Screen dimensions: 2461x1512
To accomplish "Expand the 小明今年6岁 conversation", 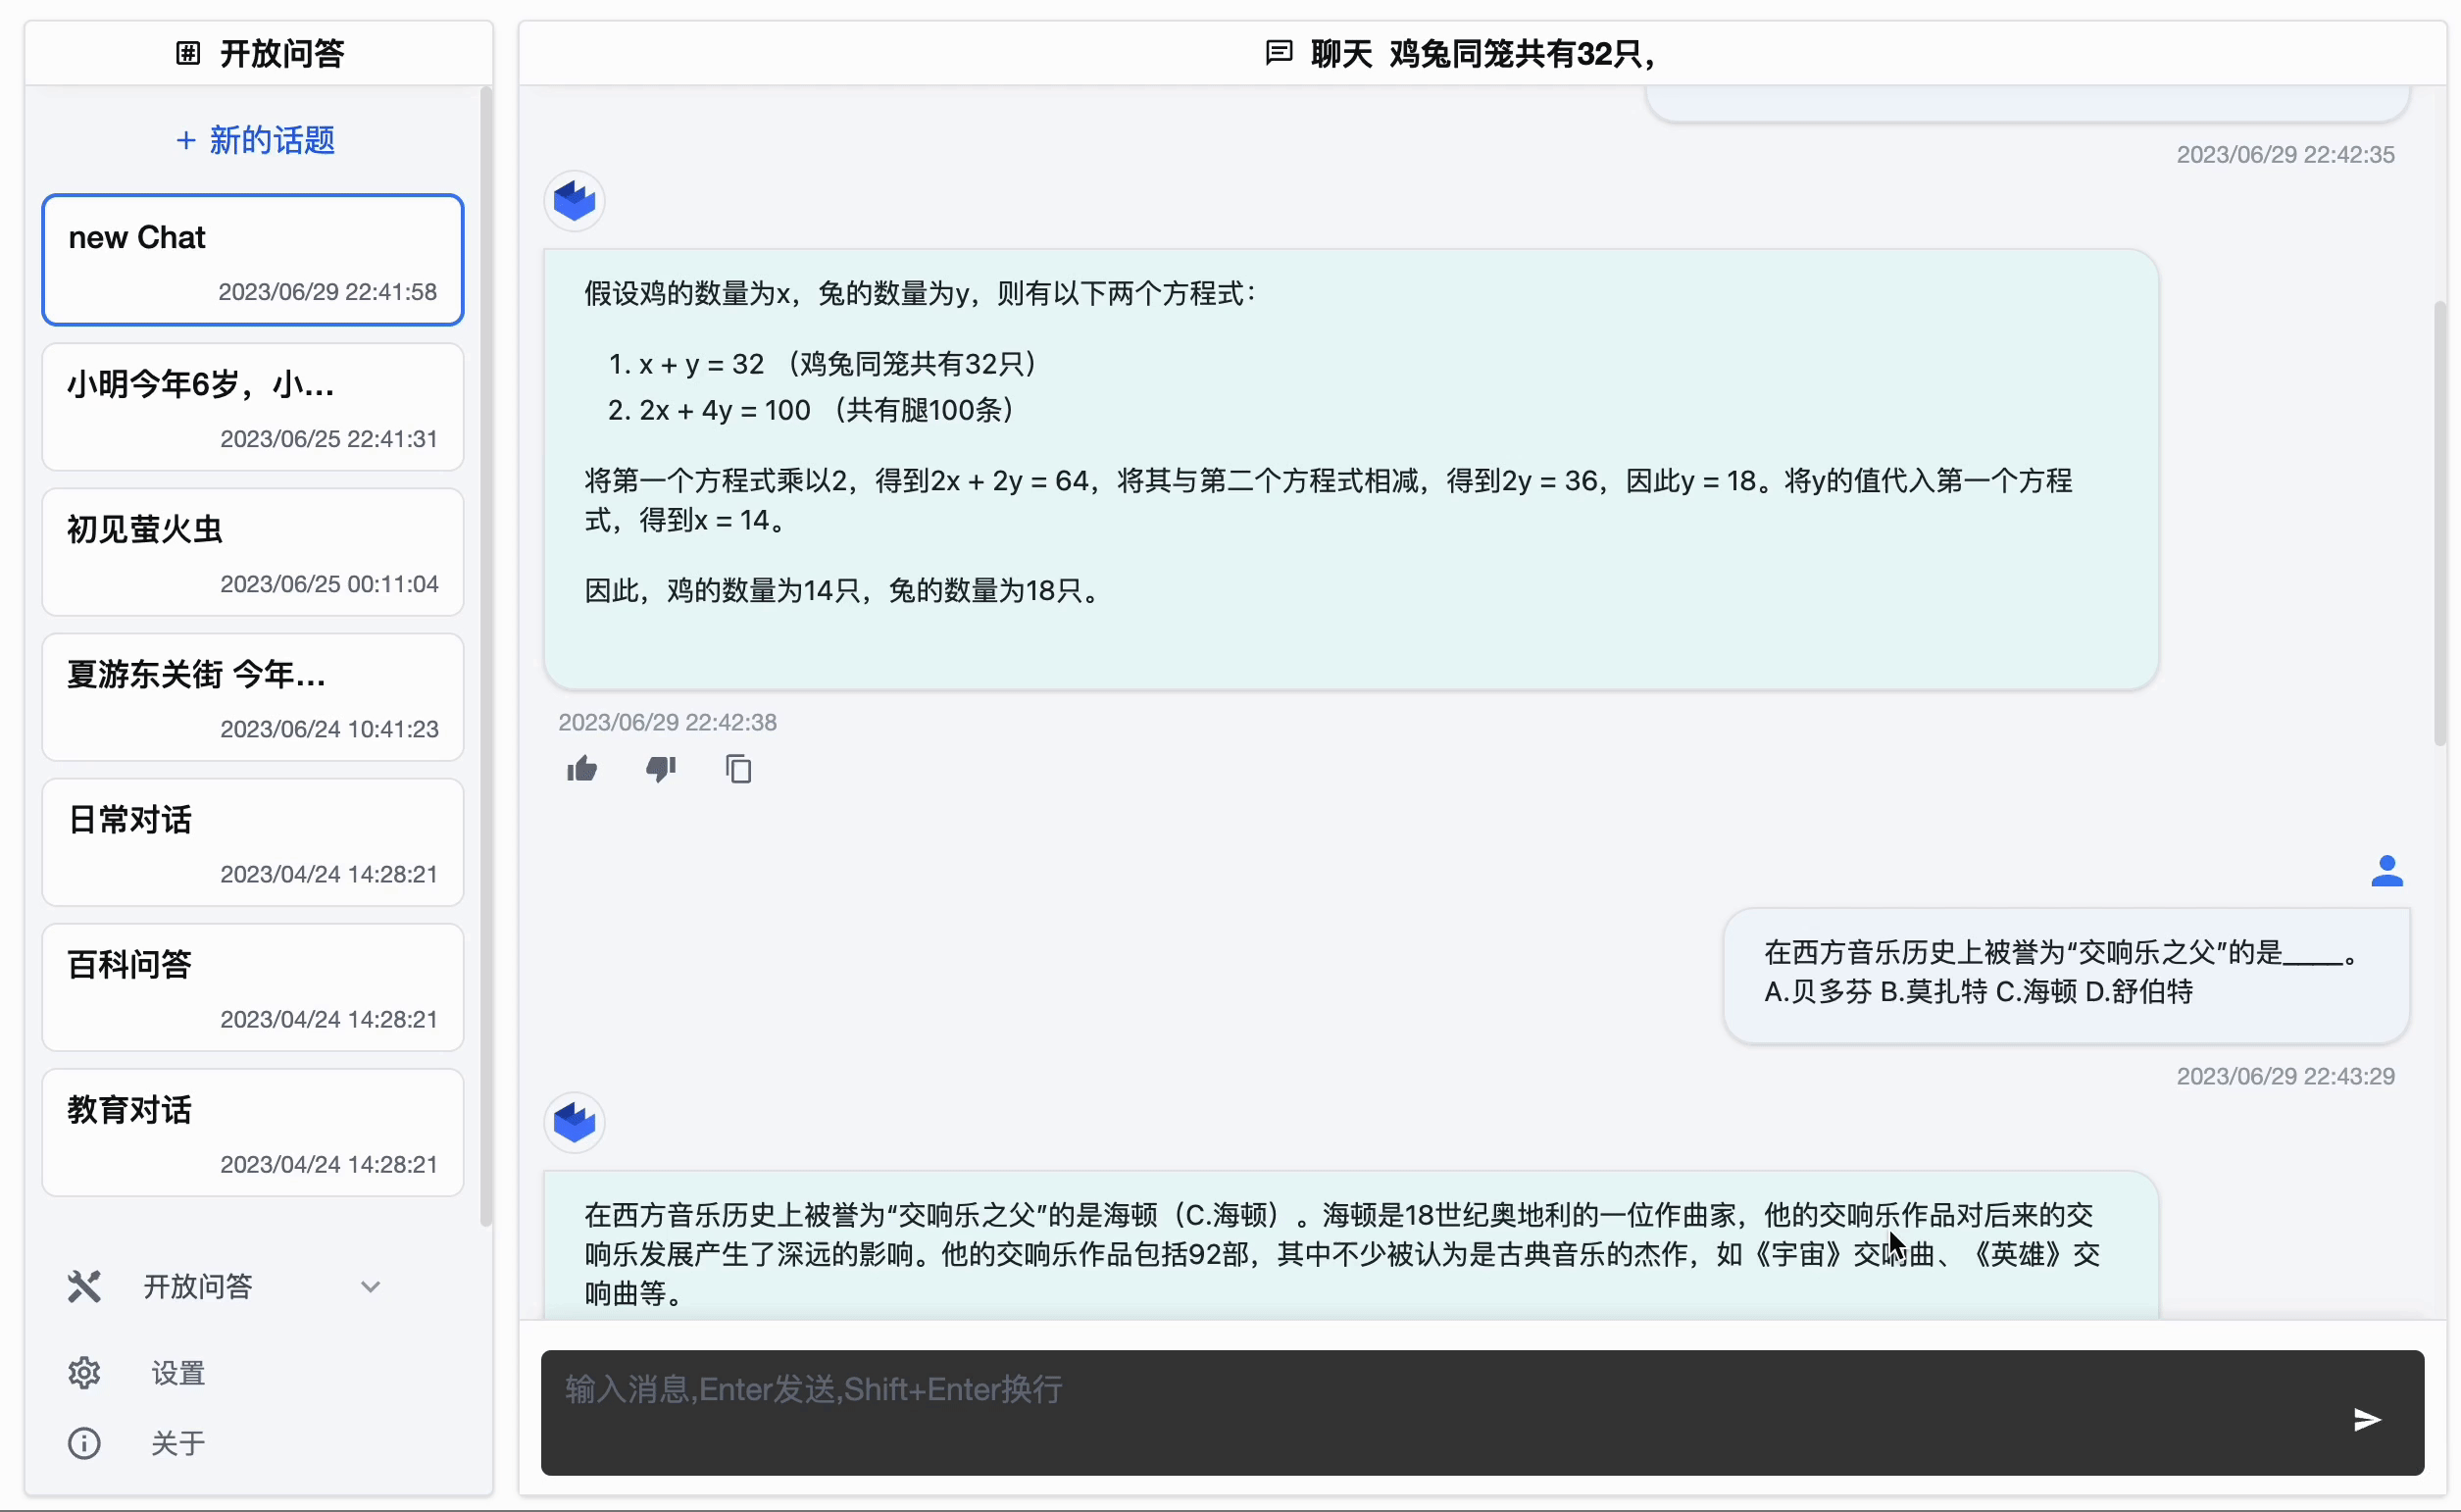I will [x=251, y=403].
